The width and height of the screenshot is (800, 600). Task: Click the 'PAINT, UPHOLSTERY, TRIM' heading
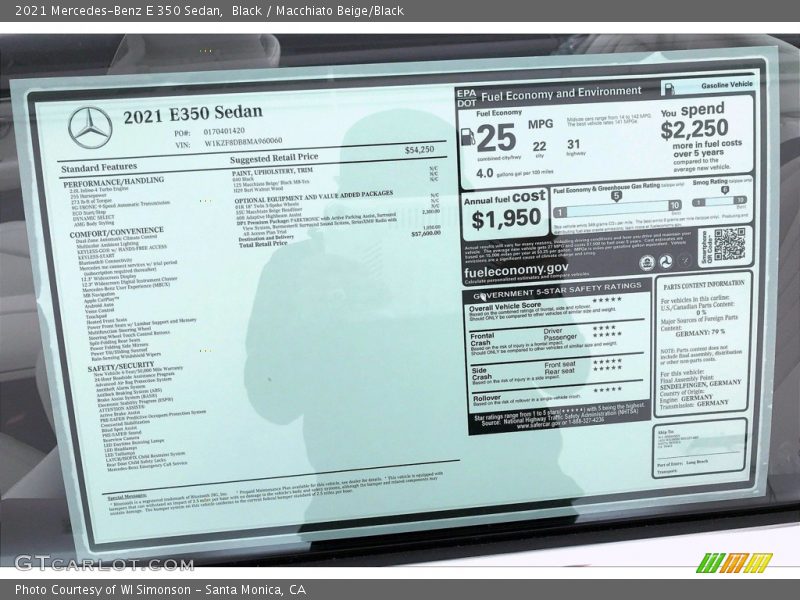pos(272,172)
